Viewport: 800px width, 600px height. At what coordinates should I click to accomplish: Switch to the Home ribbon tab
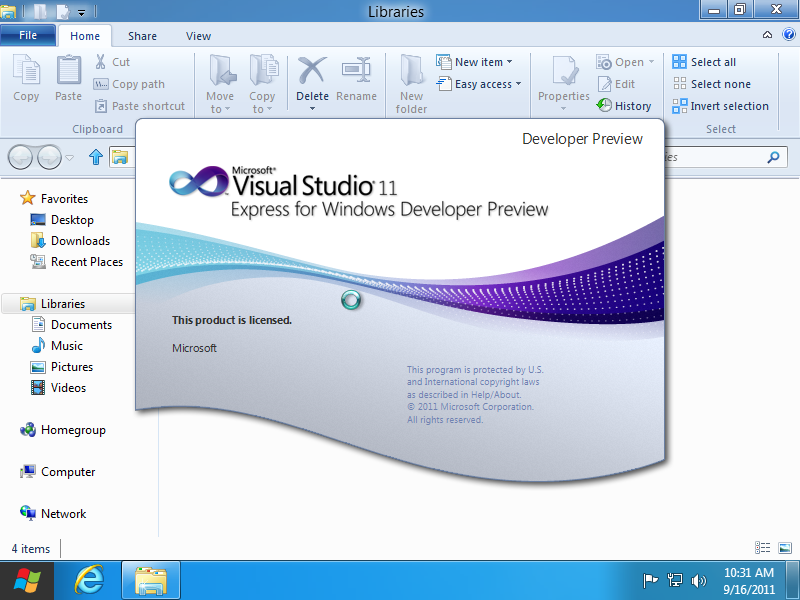(x=85, y=36)
